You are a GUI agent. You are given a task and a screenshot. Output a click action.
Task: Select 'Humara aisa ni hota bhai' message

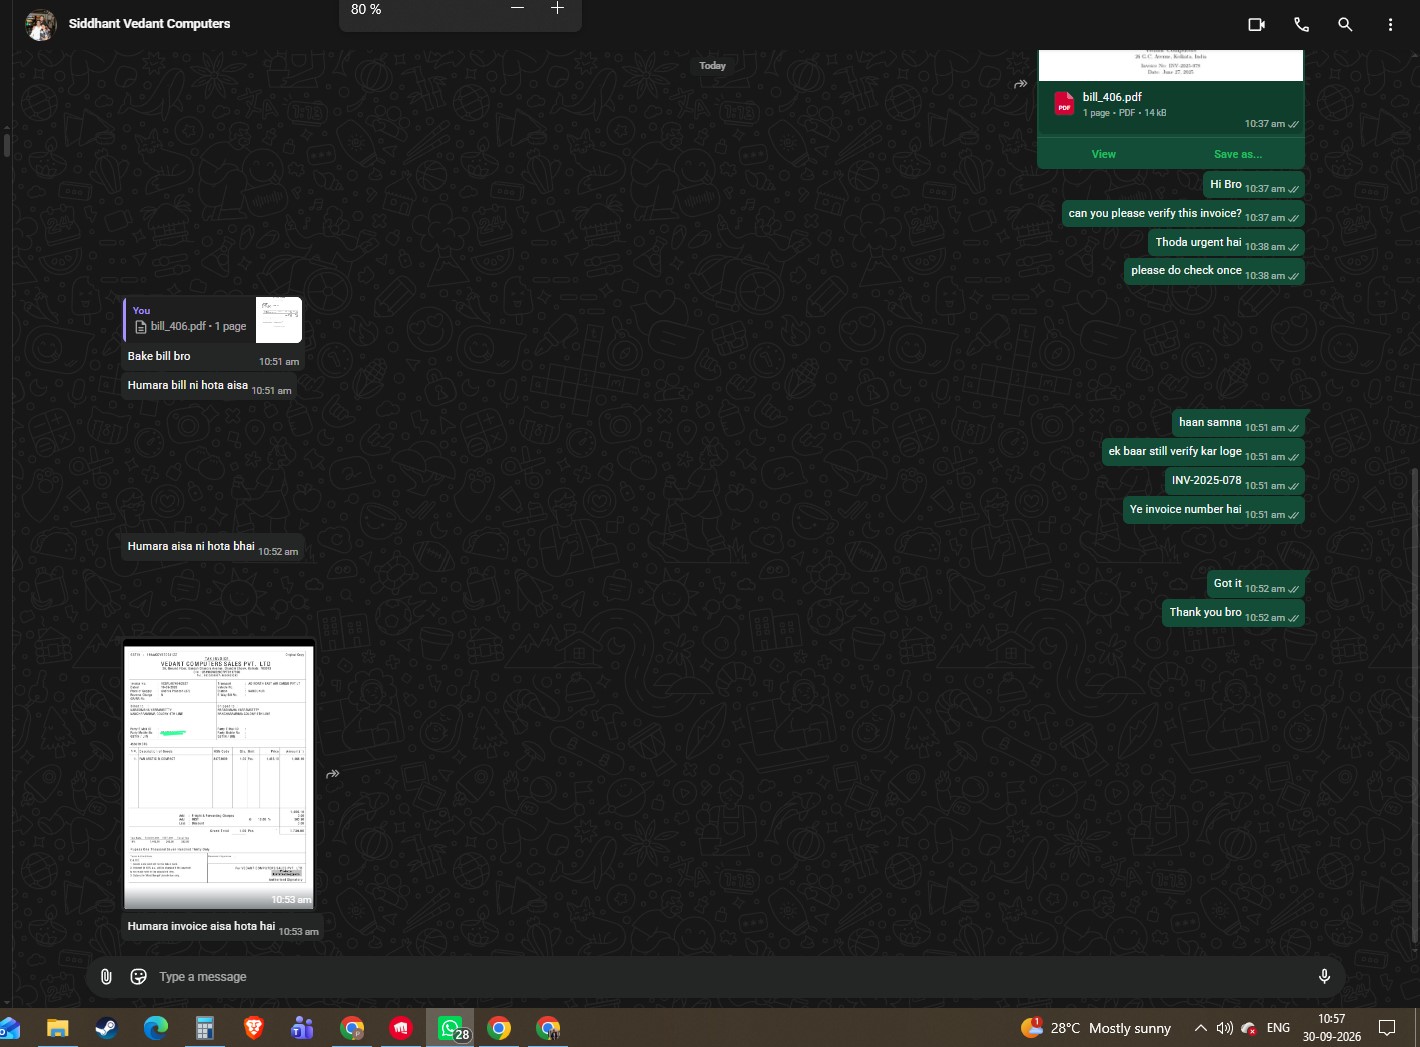click(x=212, y=547)
